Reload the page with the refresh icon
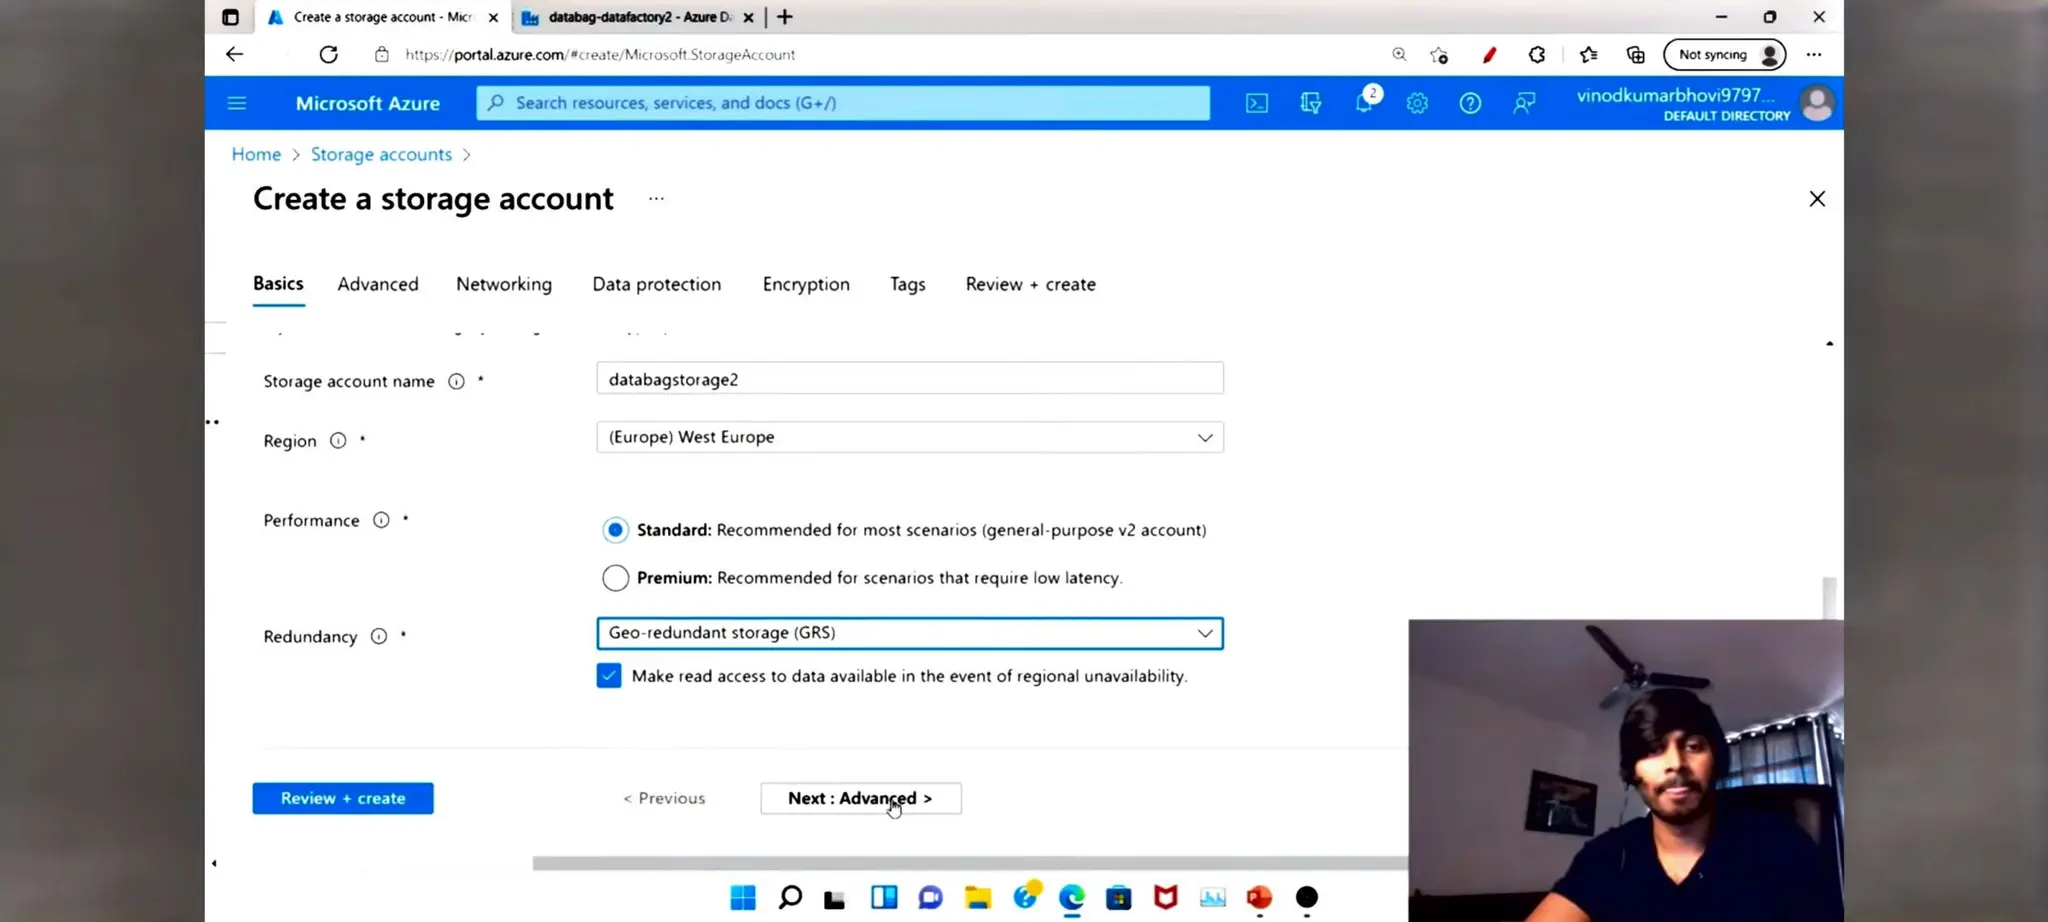Viewport: 2048px width, 922px height. click(328, 54)
